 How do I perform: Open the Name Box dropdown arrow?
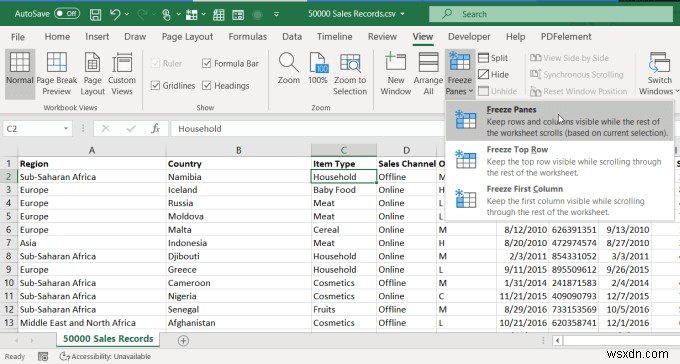coord(65,128)
